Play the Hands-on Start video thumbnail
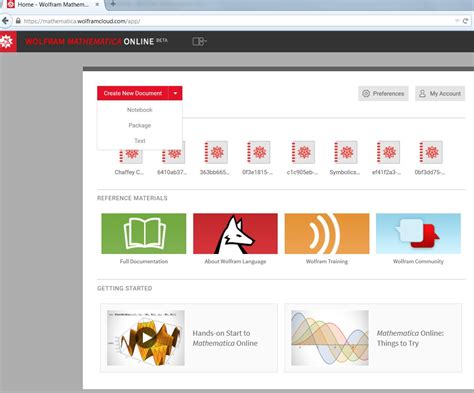The image size is (474, 393). click(x=146, y=338)
